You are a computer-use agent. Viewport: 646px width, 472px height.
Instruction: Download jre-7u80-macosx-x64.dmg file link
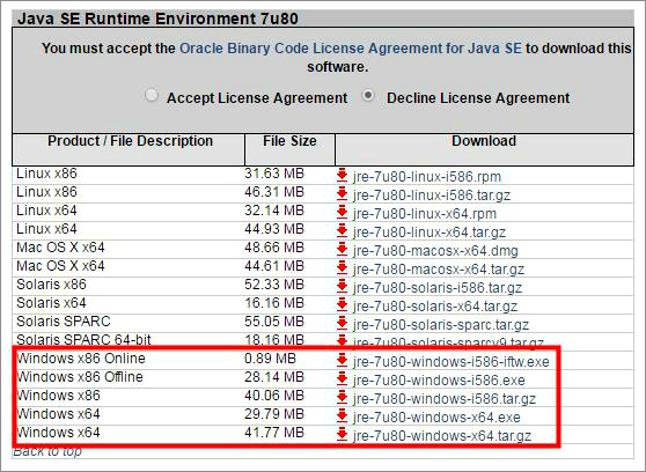pos(435,251)
